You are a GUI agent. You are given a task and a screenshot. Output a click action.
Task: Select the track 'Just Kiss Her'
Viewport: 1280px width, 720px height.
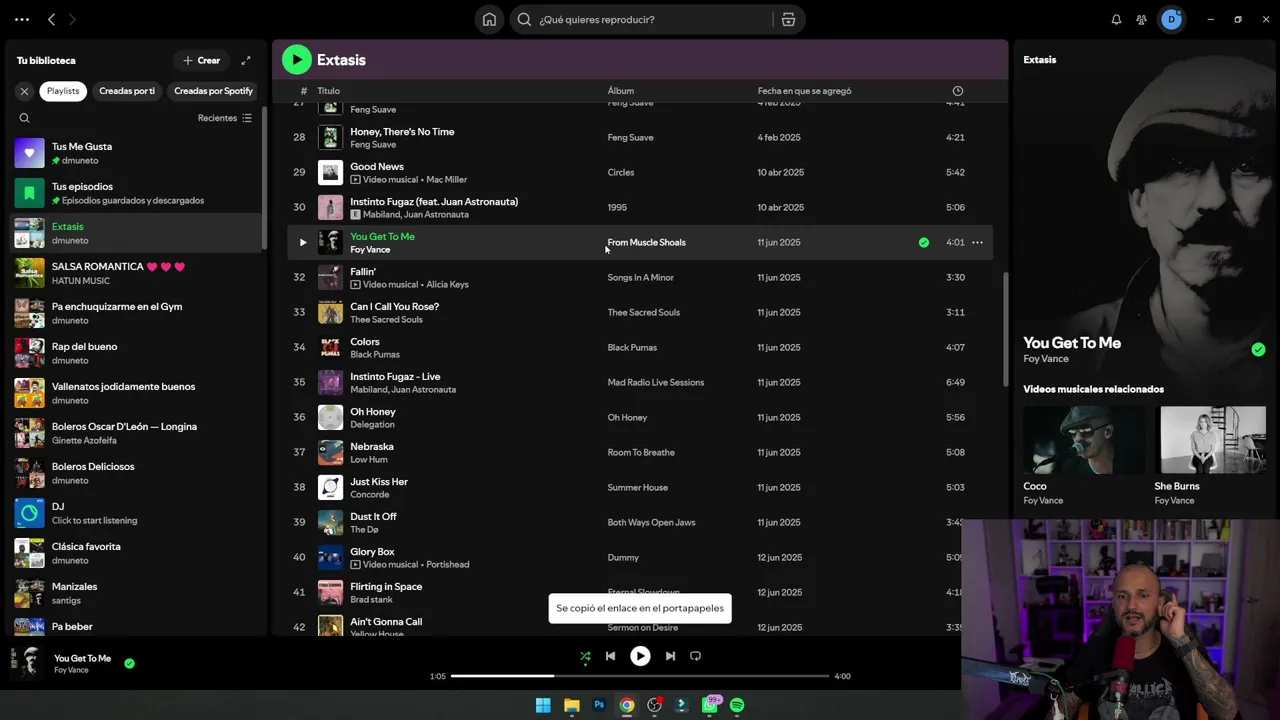point(378,481)
